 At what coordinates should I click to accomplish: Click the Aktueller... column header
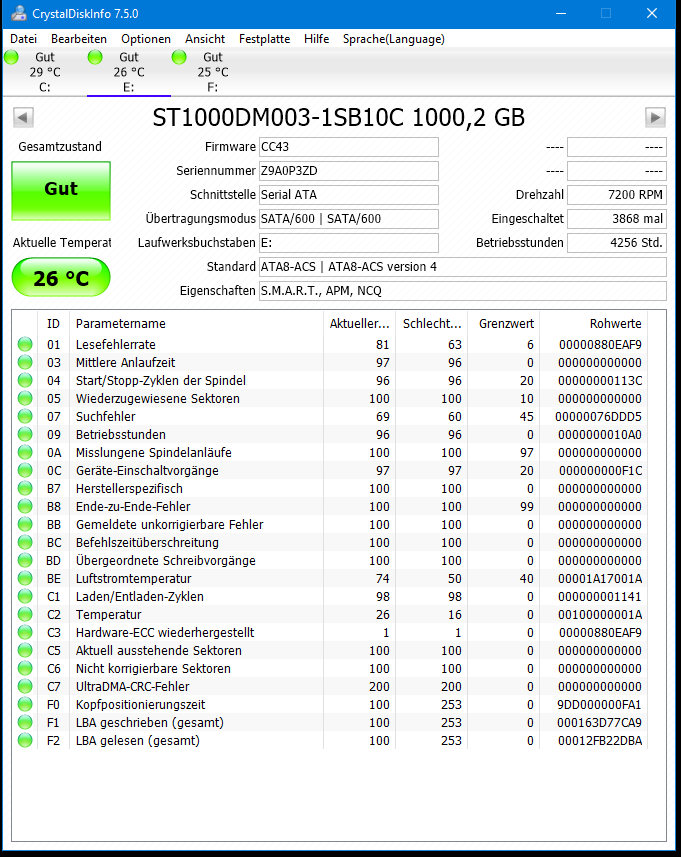click(360, 324)
